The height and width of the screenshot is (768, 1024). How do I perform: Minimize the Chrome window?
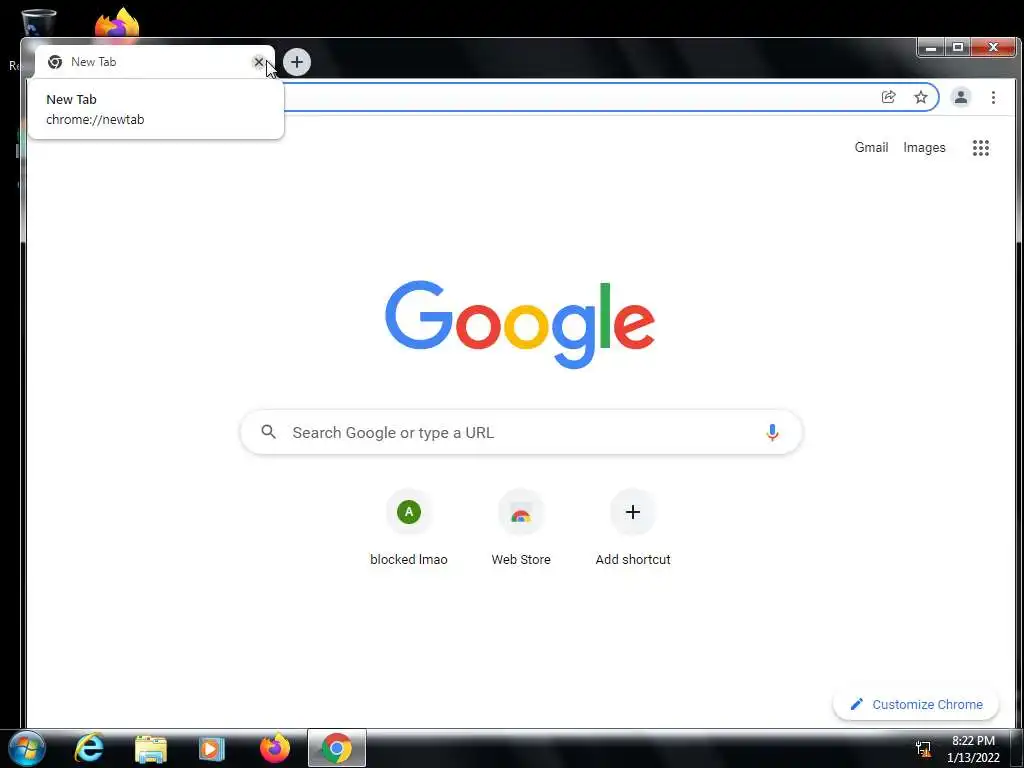(x=931, y=47)
